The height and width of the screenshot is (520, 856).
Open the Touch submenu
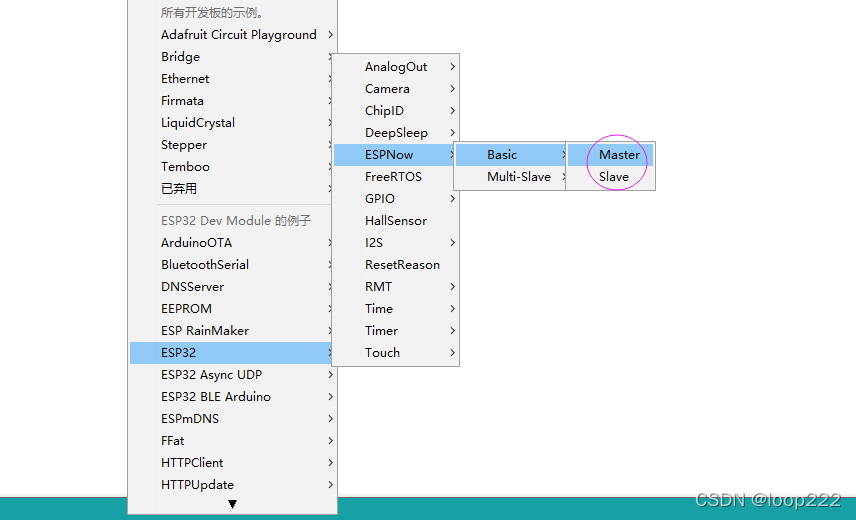click(395, 352)
